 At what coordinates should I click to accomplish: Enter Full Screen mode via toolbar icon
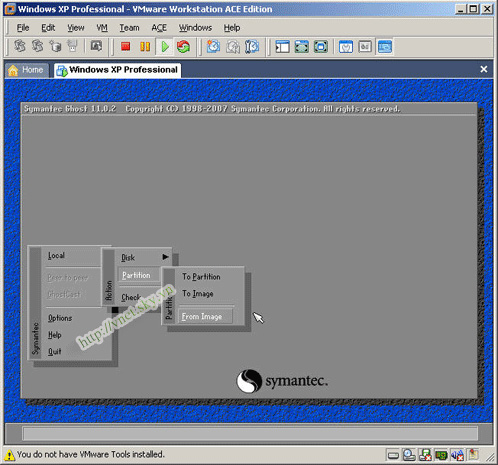click(x=321, y=46)
